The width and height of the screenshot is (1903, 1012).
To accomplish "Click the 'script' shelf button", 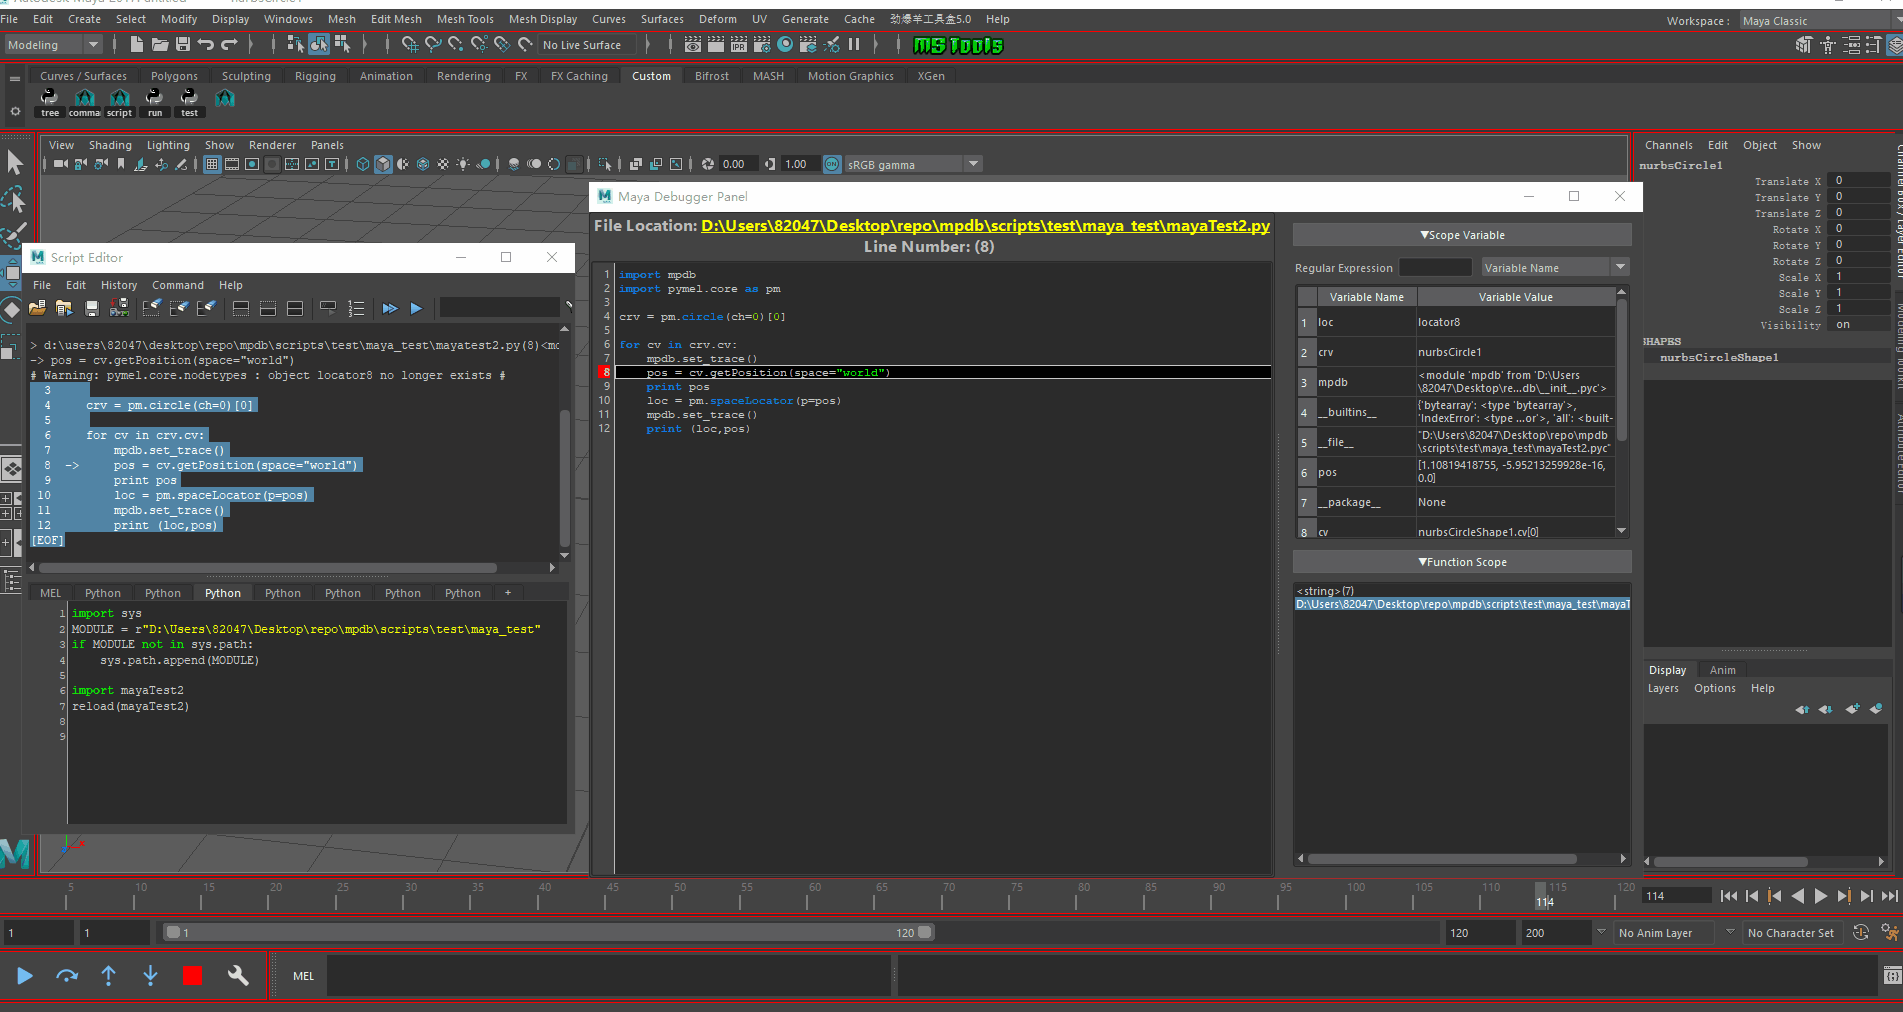I will tap(120, 102).
